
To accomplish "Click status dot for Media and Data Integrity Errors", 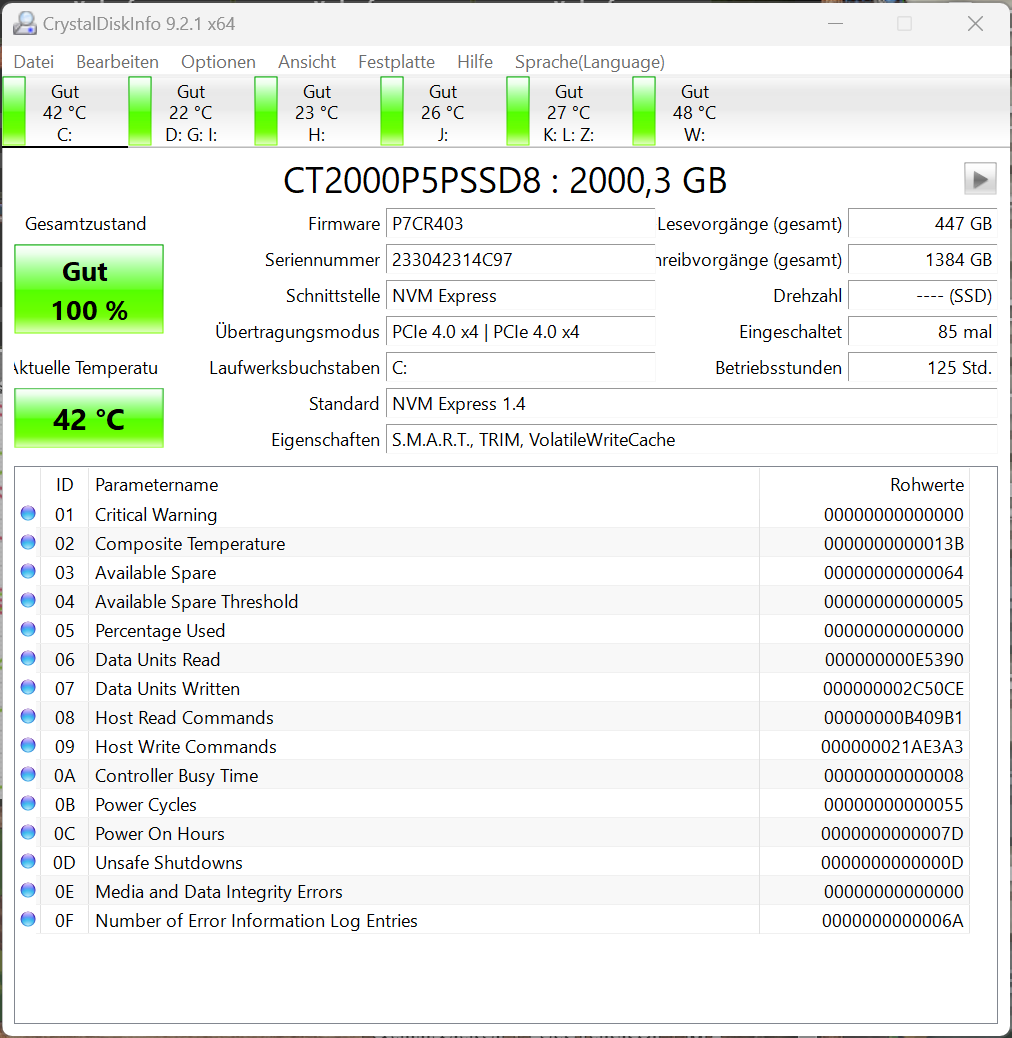I will pyautogui.click(x=28, y=890).
